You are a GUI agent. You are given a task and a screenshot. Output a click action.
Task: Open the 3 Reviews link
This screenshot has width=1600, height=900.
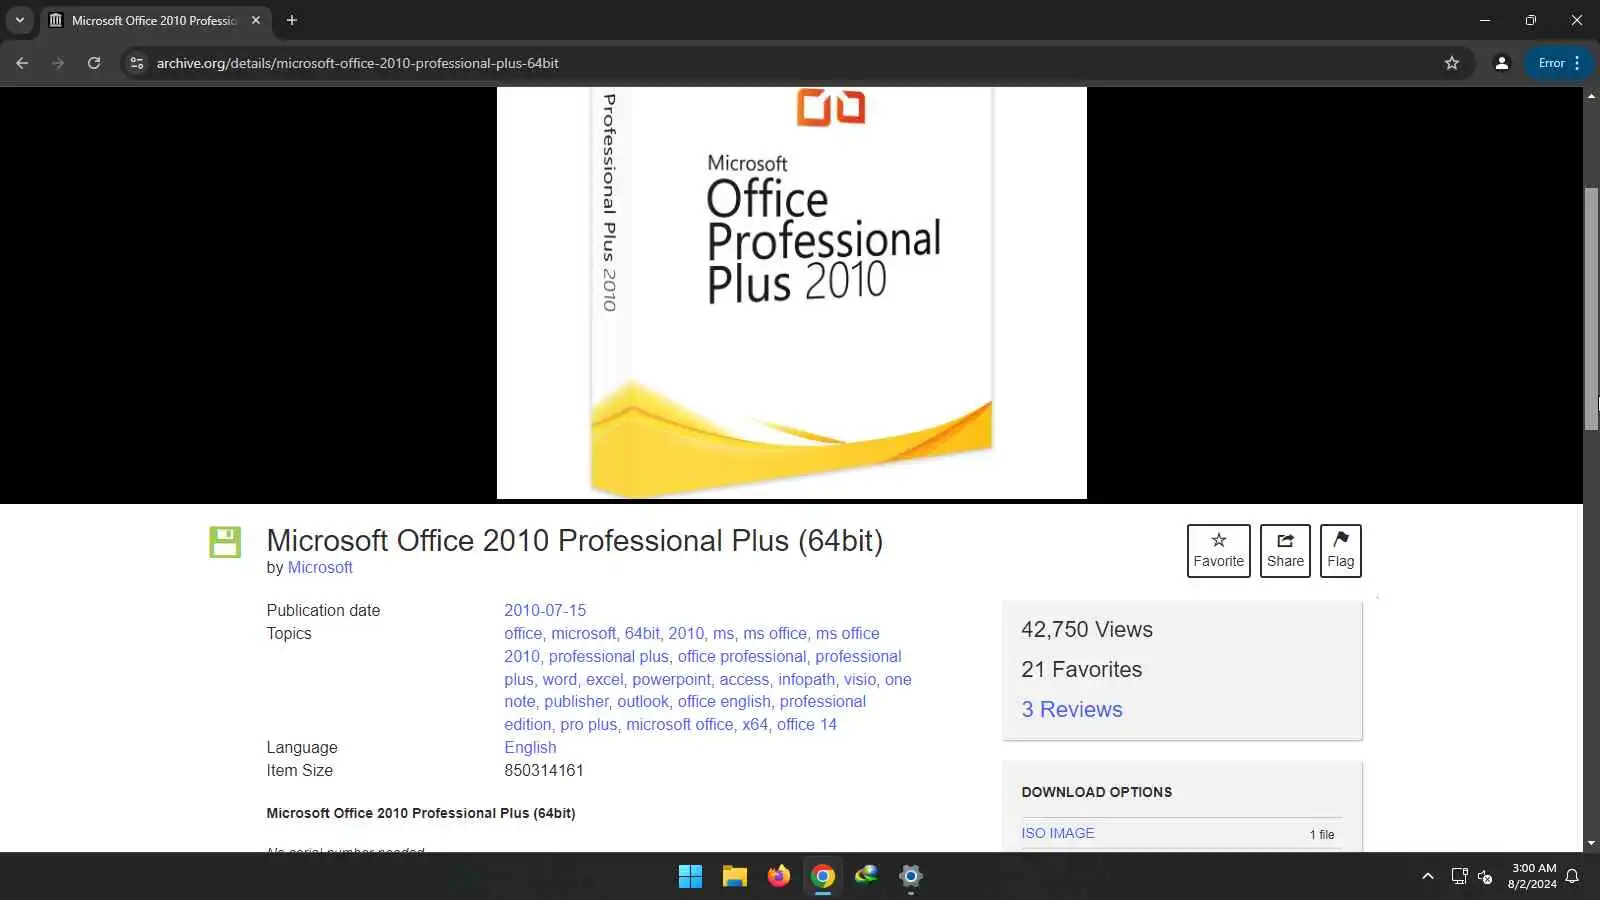1071,709
